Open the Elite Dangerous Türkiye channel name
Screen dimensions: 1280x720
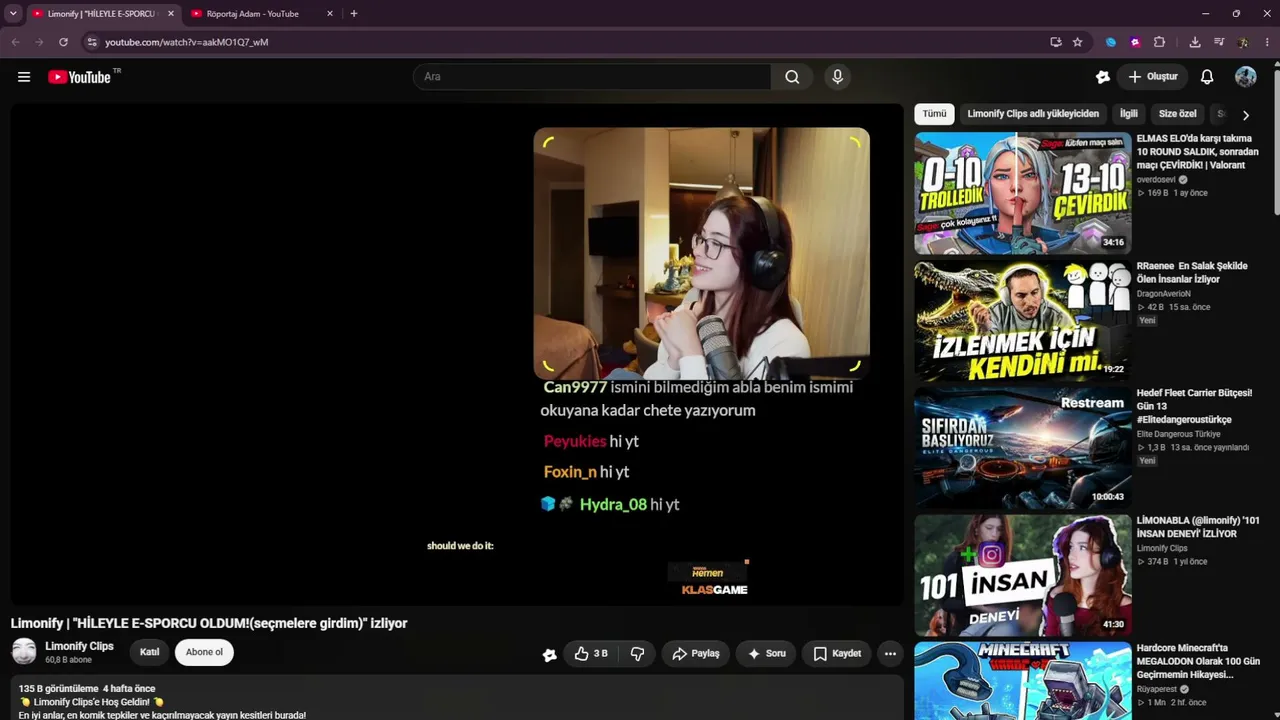click(1179, 434)
